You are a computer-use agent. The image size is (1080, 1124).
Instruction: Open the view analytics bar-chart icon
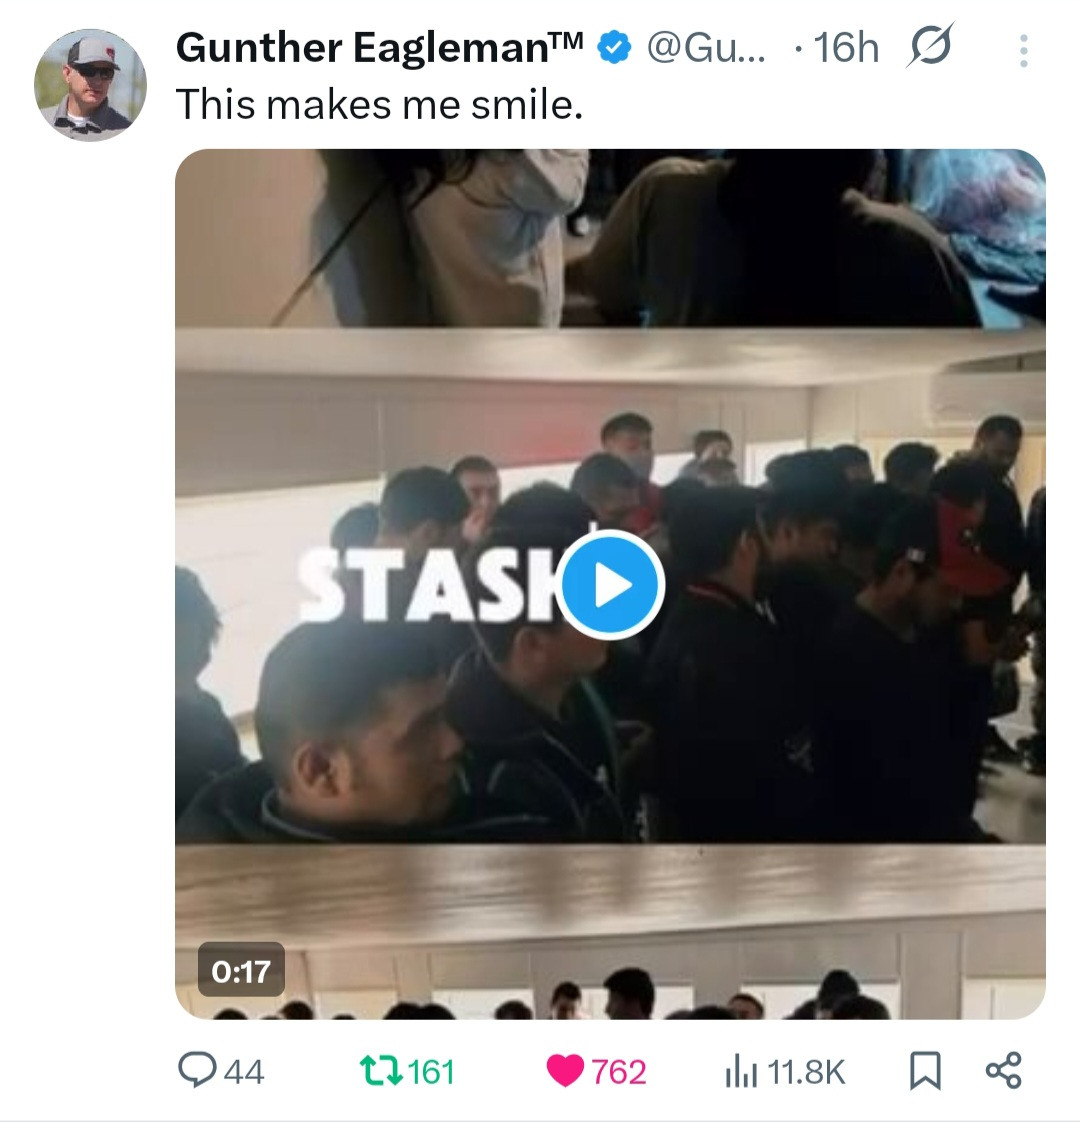741,1073
